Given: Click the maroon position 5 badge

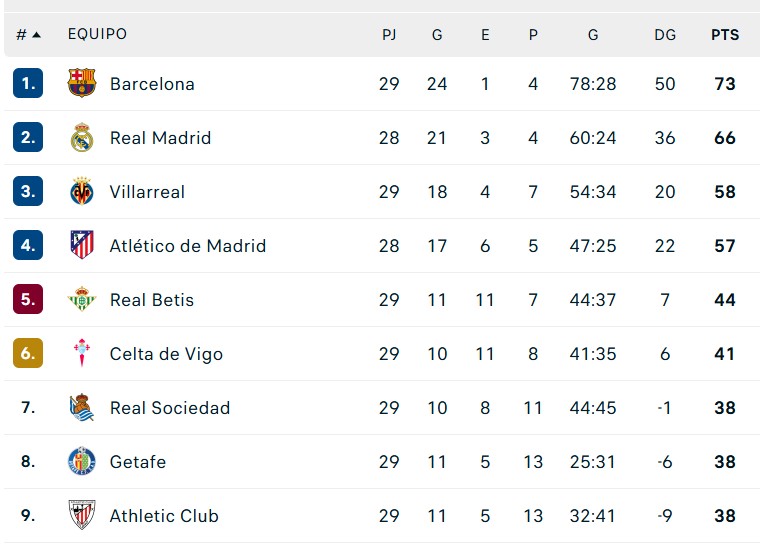Looking at the screenshot, I should tap(28, 300).
